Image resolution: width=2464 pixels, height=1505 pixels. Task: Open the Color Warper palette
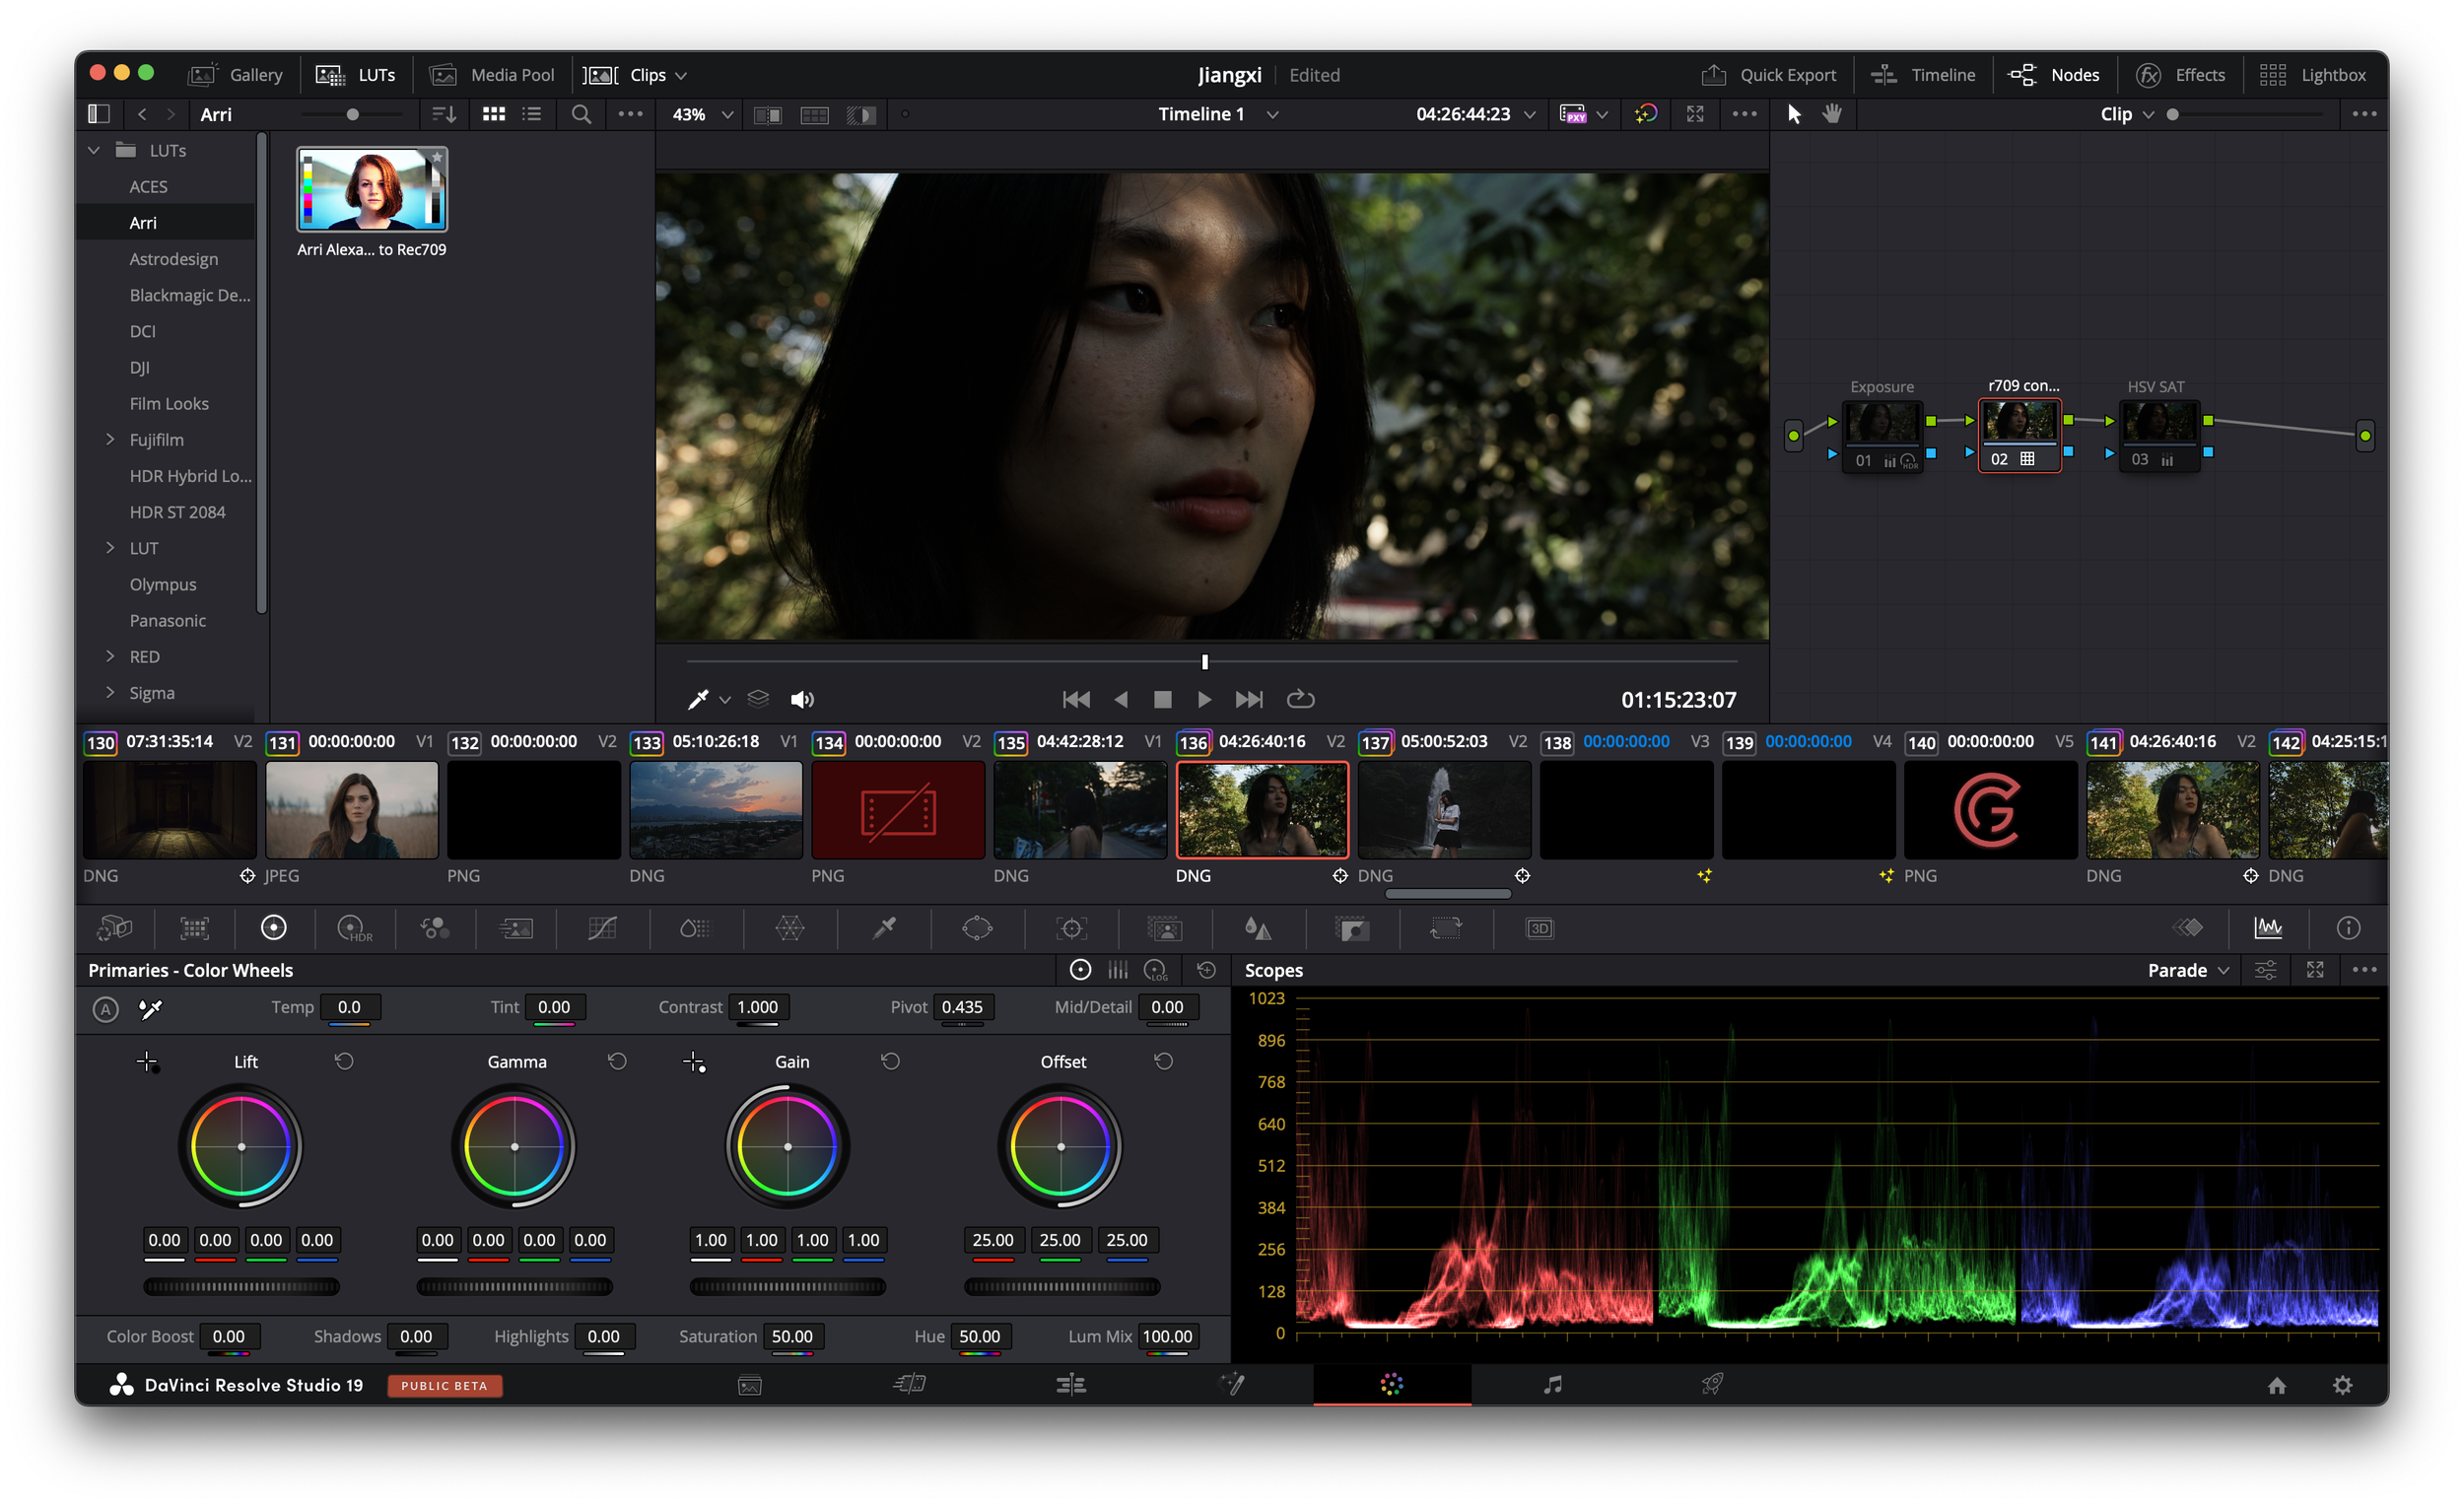(x=789, y=928)
